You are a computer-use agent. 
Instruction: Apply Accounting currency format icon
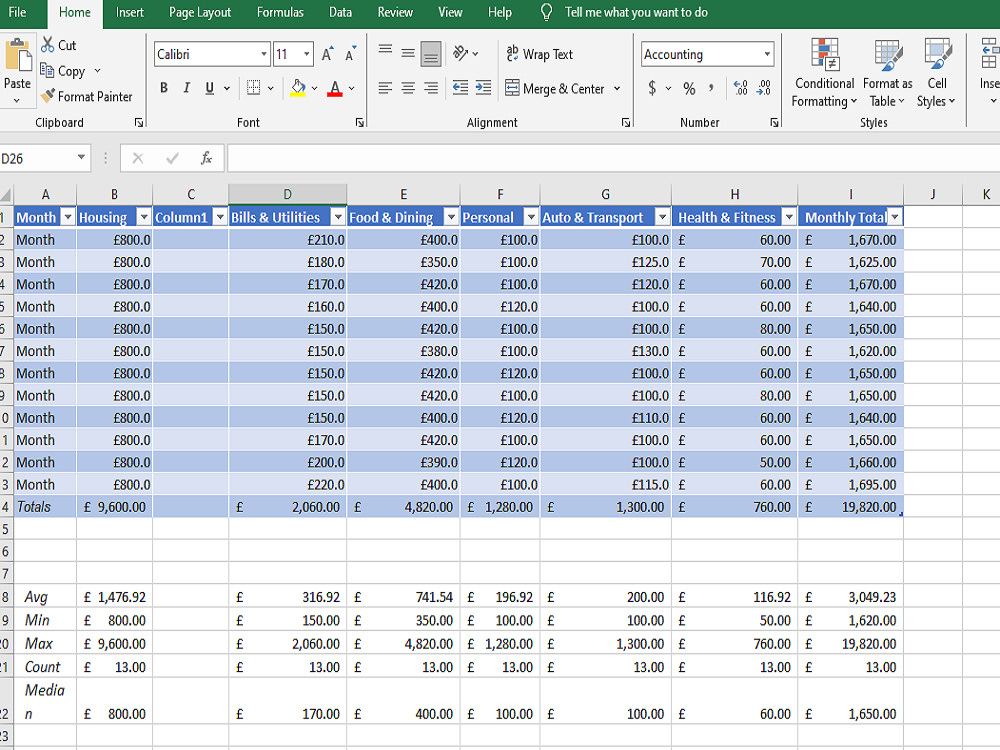[652, 88]
